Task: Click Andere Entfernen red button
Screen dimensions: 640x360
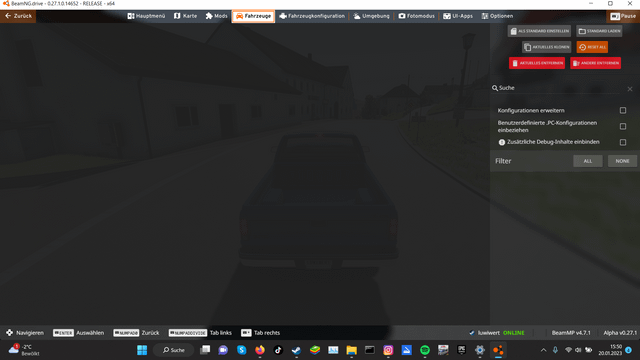Action: [595, 63]
